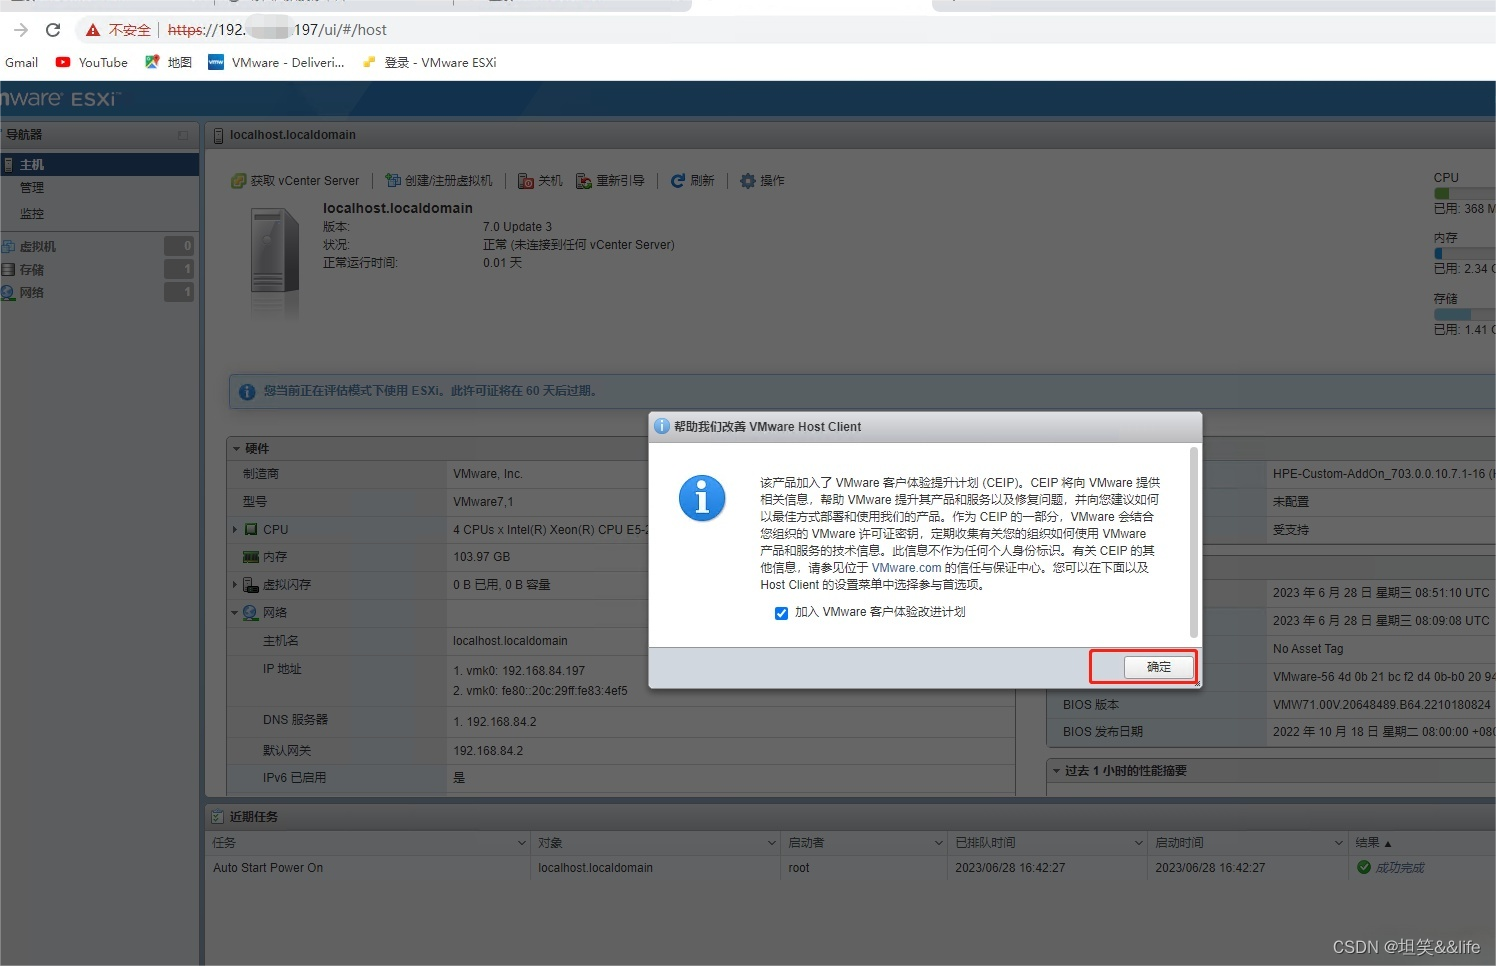Select 主机 in the navigator
This screenshot has height=966, width=1496.
100,164
